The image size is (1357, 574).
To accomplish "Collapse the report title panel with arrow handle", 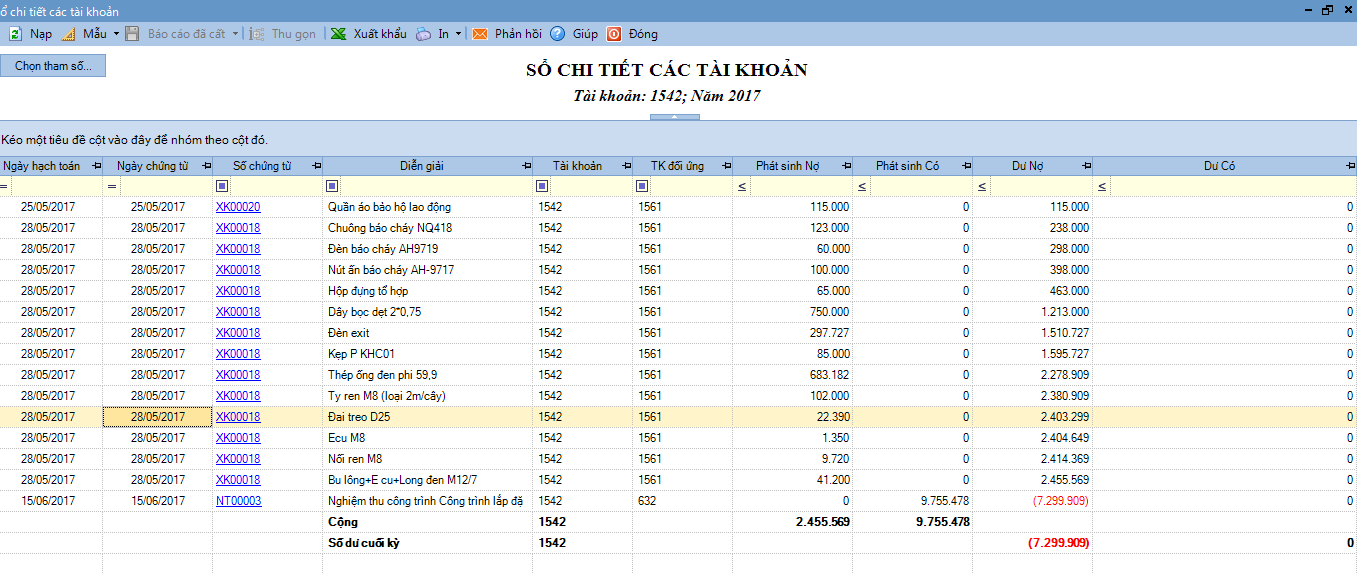I will click(x=675, y=117).
